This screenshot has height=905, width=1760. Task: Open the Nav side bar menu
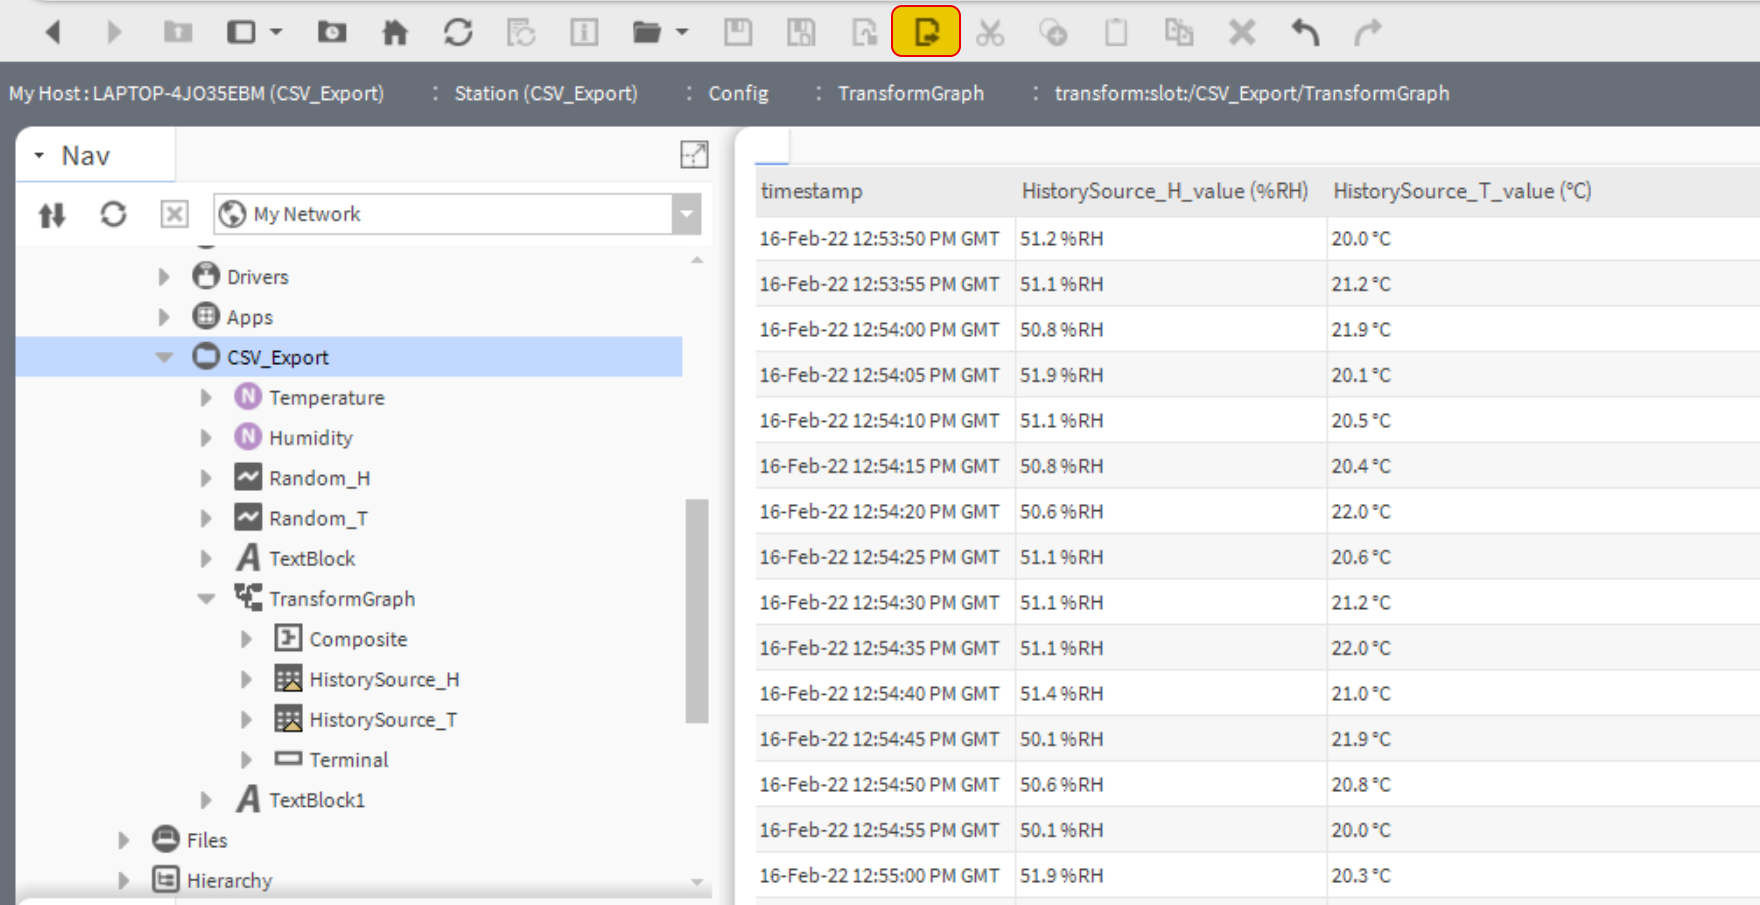point(39,156)
